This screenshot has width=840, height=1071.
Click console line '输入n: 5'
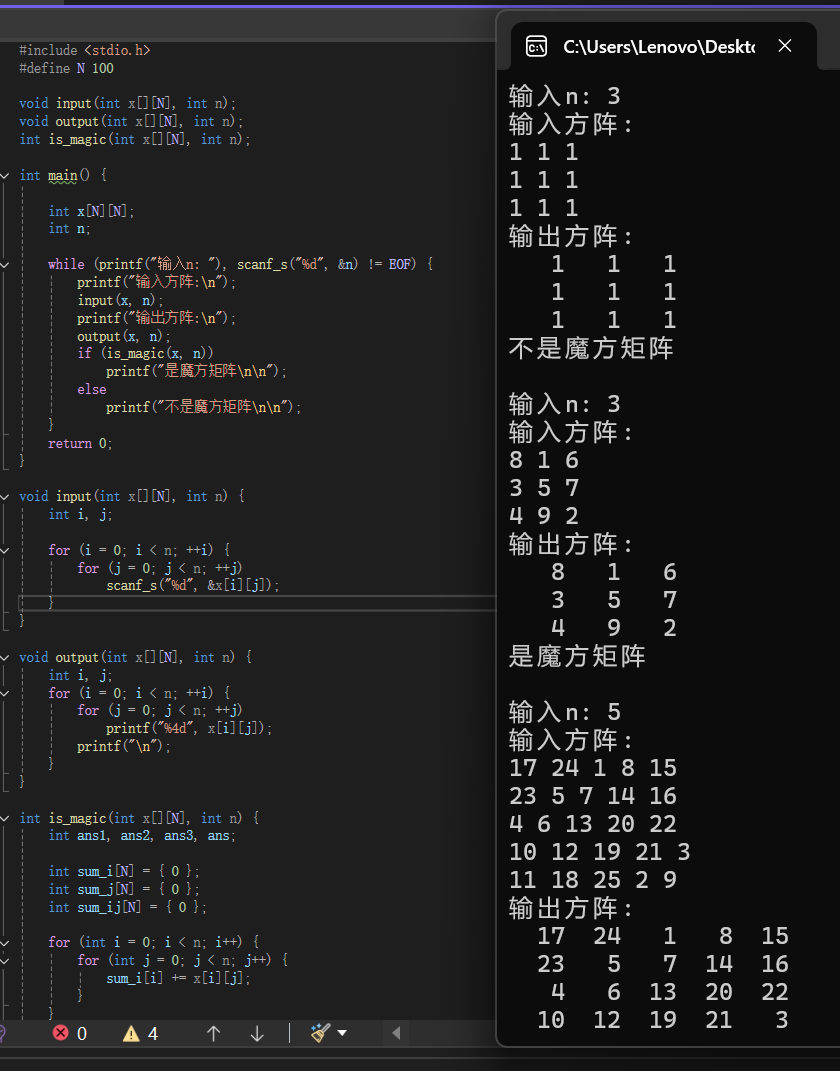pyautogui.click(x=565, y=712)
